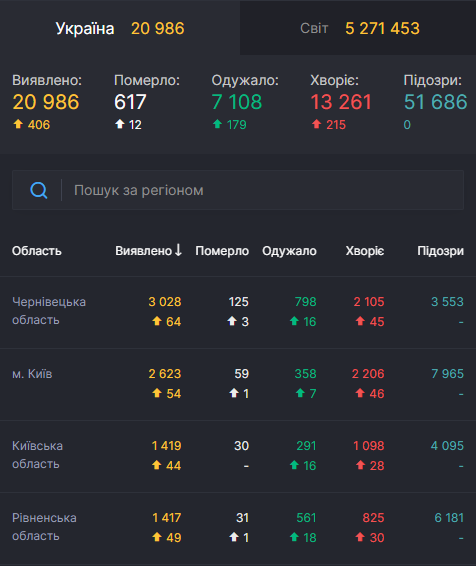Sort table by Одужало column
Screen dimensions: 476x566
(289, 251)
